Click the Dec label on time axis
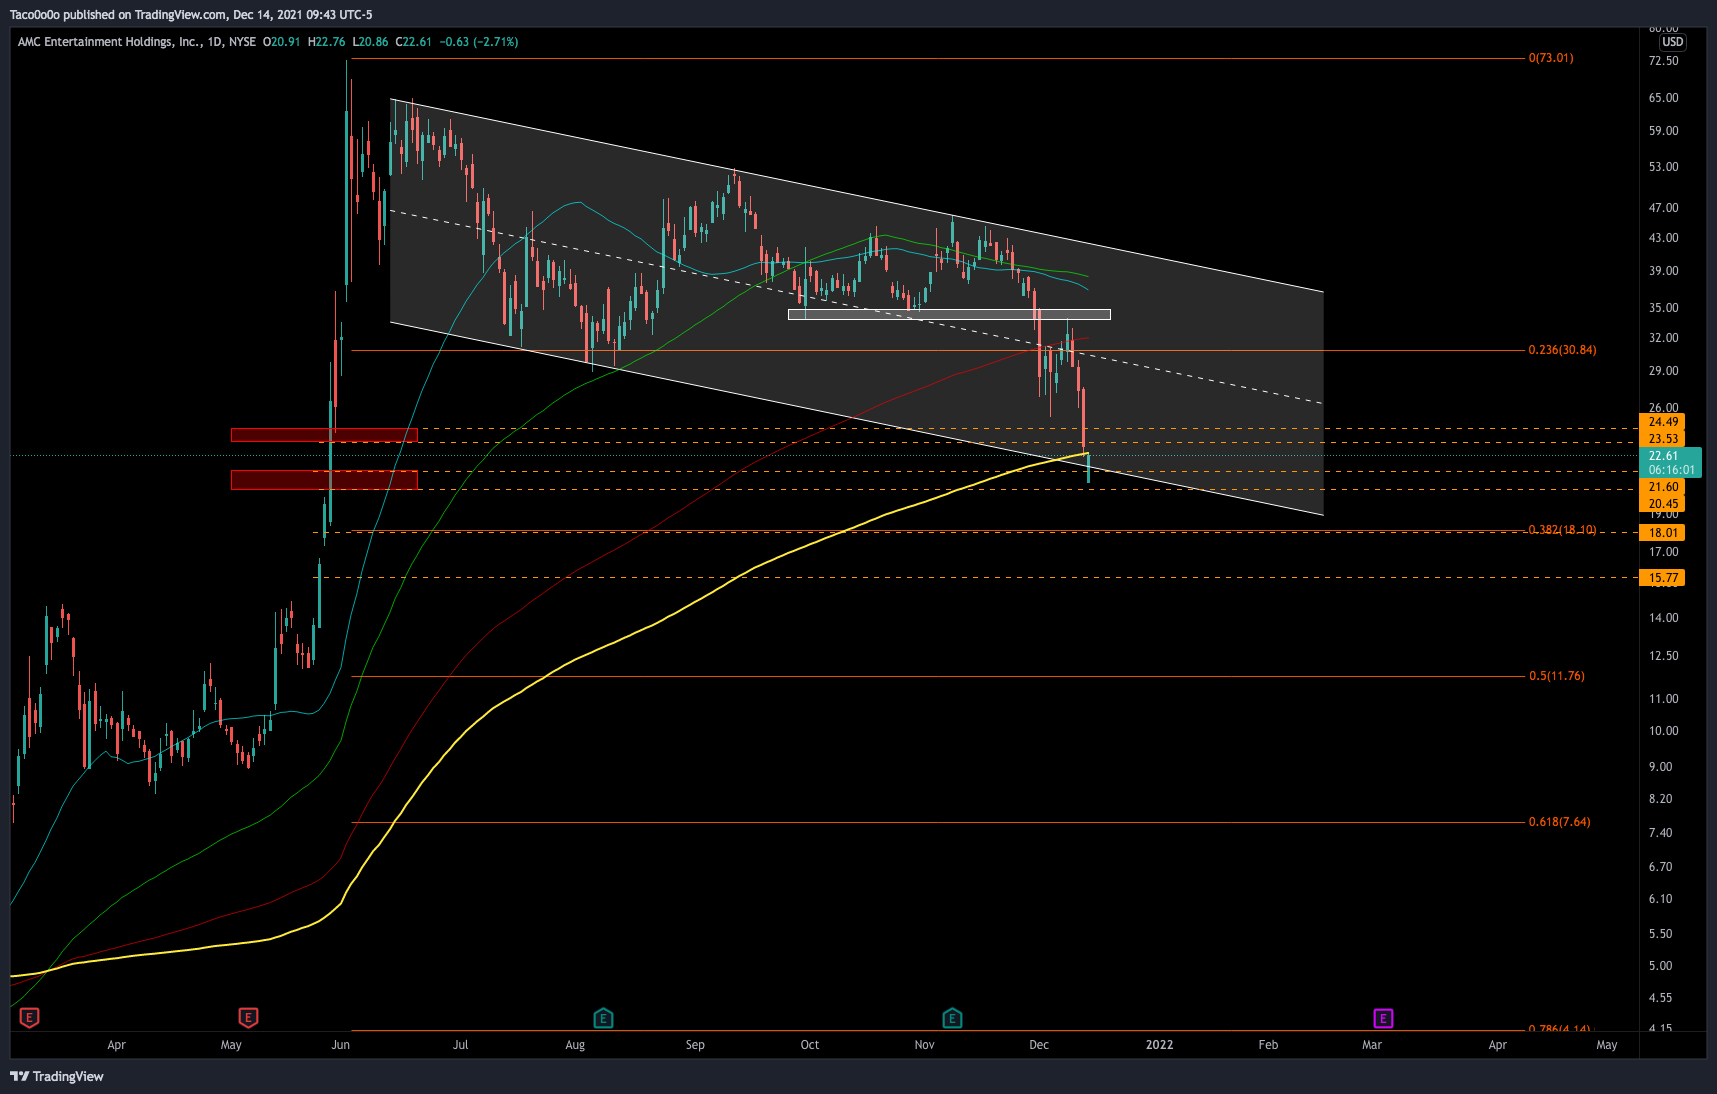Screen dimensions: 1717x1094 1039,1045
